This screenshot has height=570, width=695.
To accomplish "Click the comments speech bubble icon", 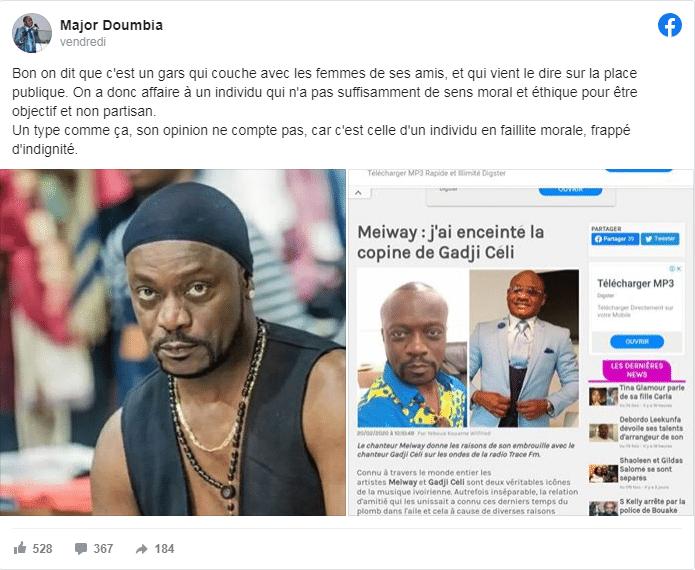I will [81, 549].
